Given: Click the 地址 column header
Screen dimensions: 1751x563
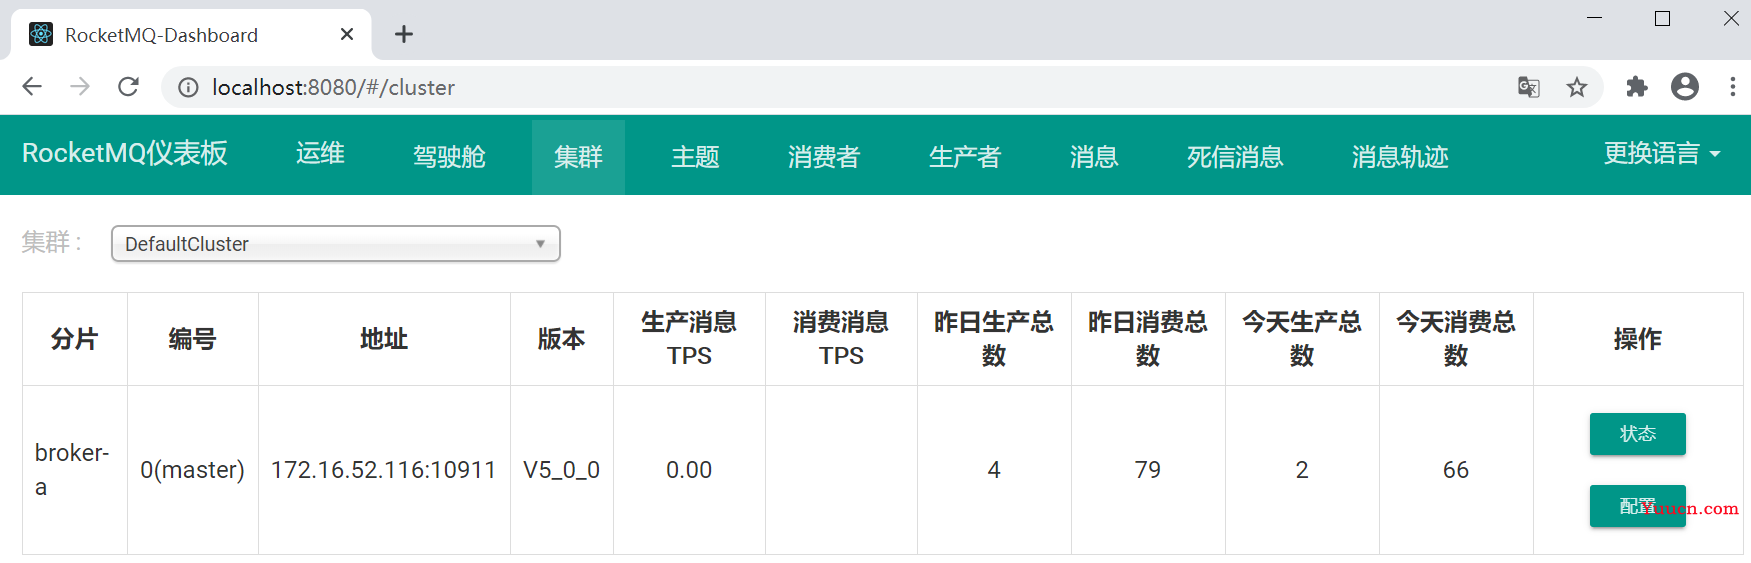Looking at the screenshot, I should 384,339.
